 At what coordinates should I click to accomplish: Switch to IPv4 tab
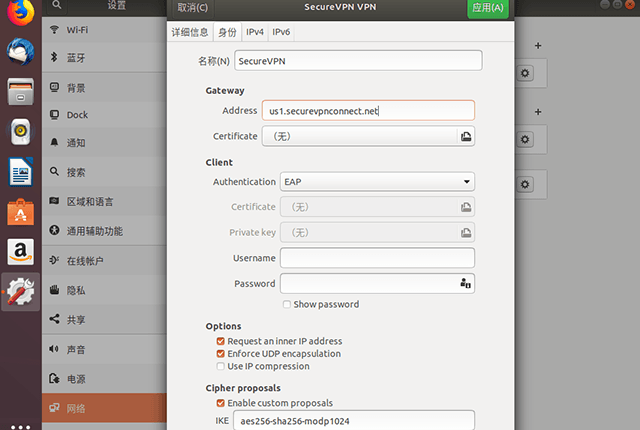pyautogui.click(x=255, y=32)
